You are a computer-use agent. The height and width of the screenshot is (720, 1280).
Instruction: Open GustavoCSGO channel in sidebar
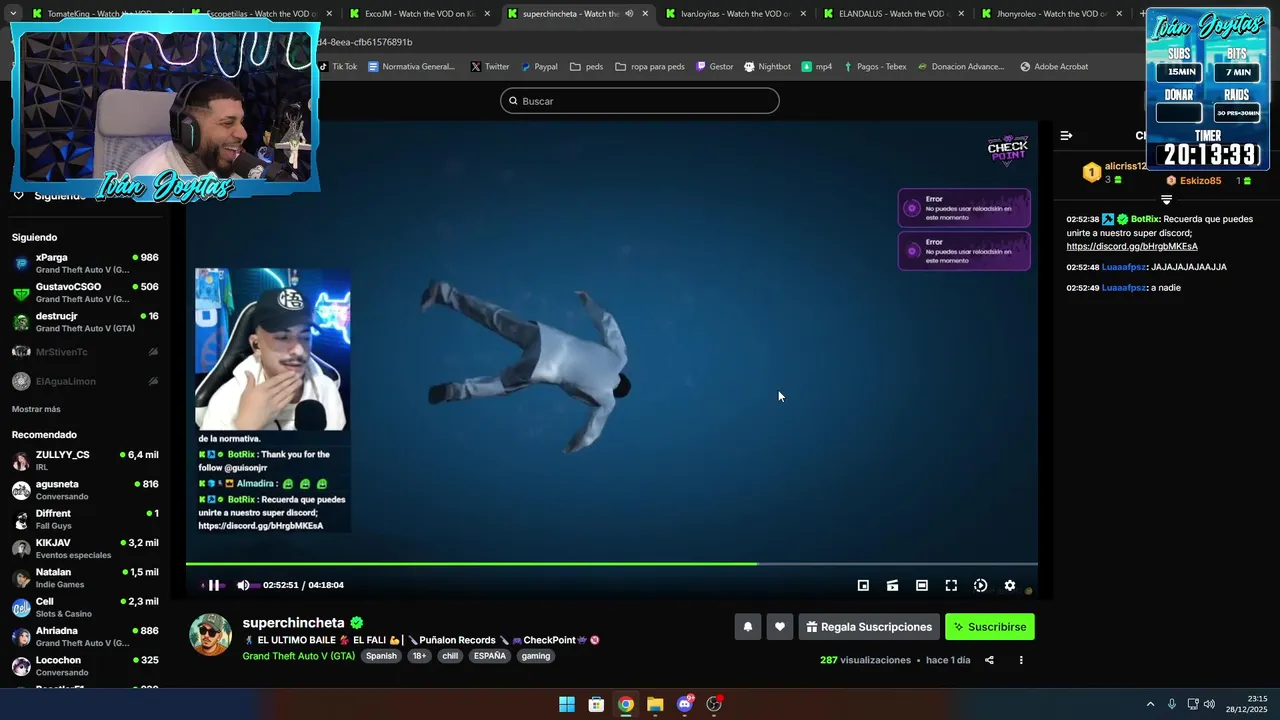click(85, 293)
